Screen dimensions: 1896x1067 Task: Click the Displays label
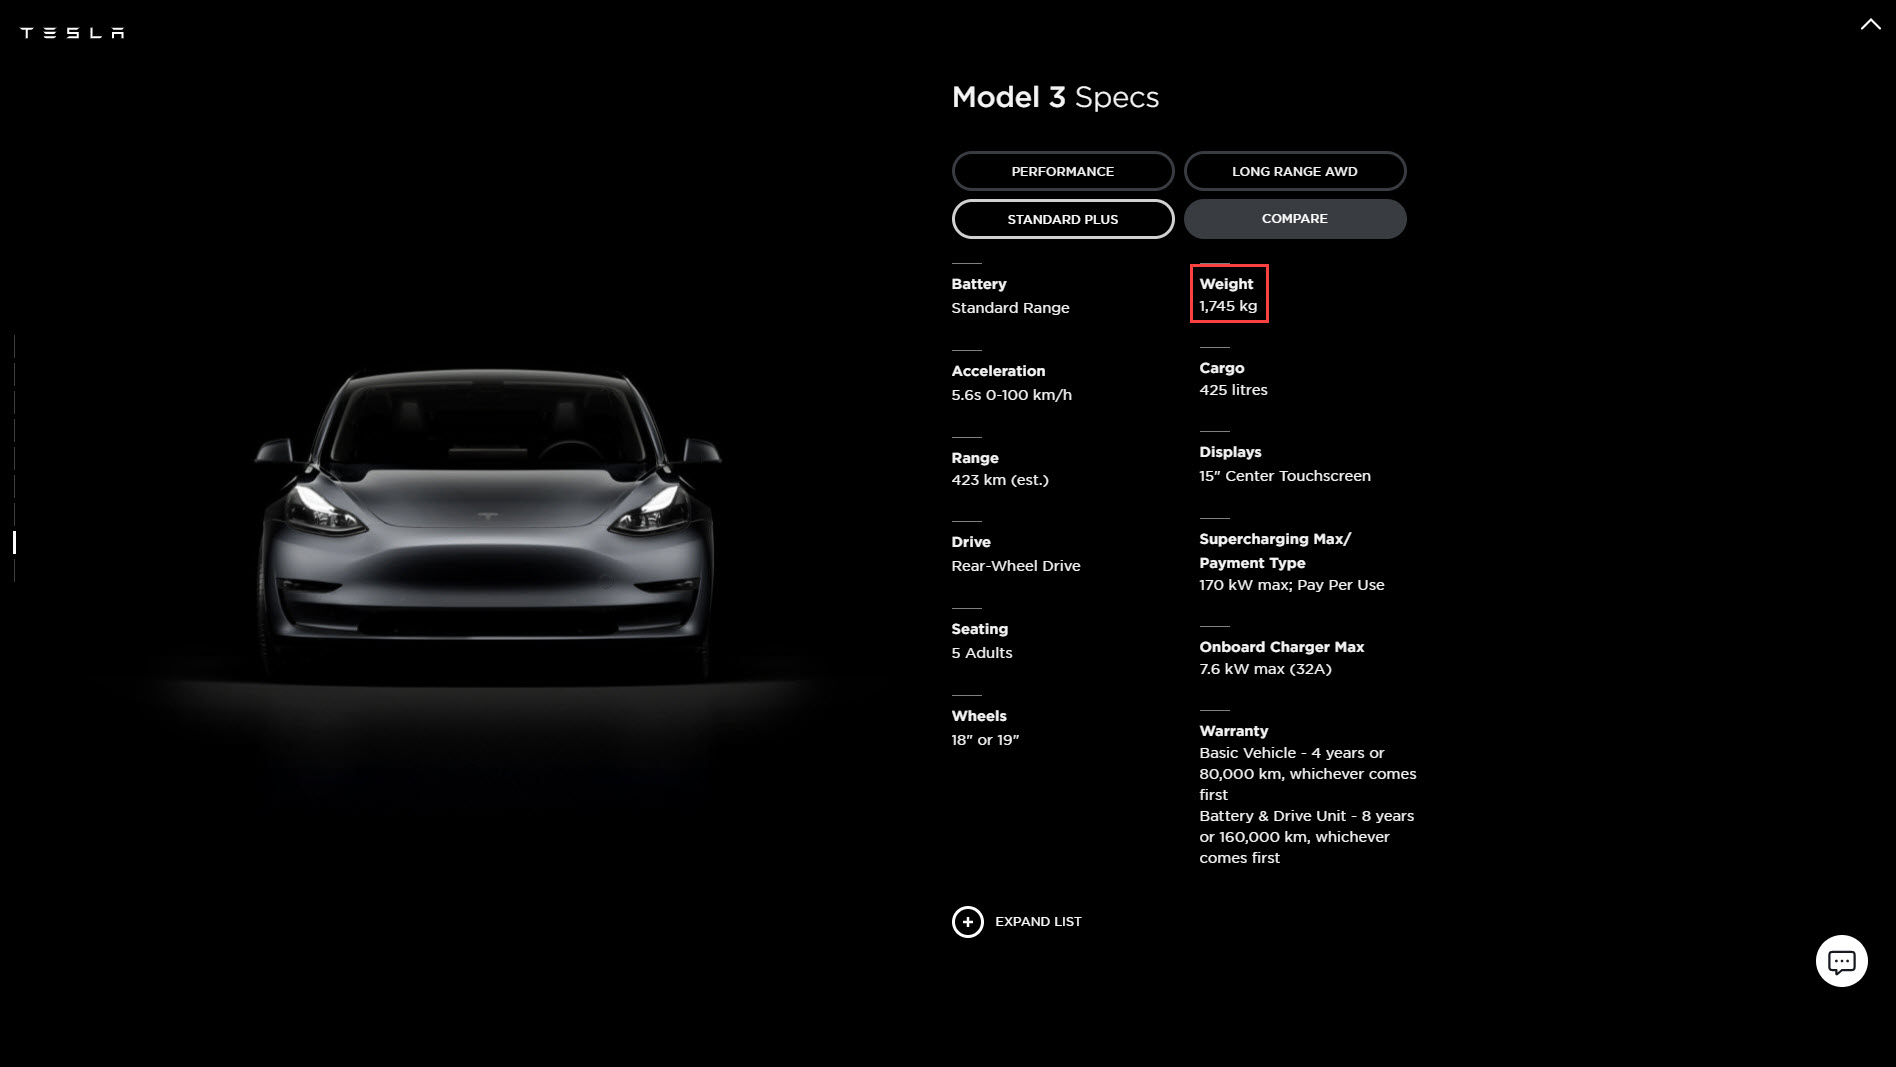click(1230, 452)
